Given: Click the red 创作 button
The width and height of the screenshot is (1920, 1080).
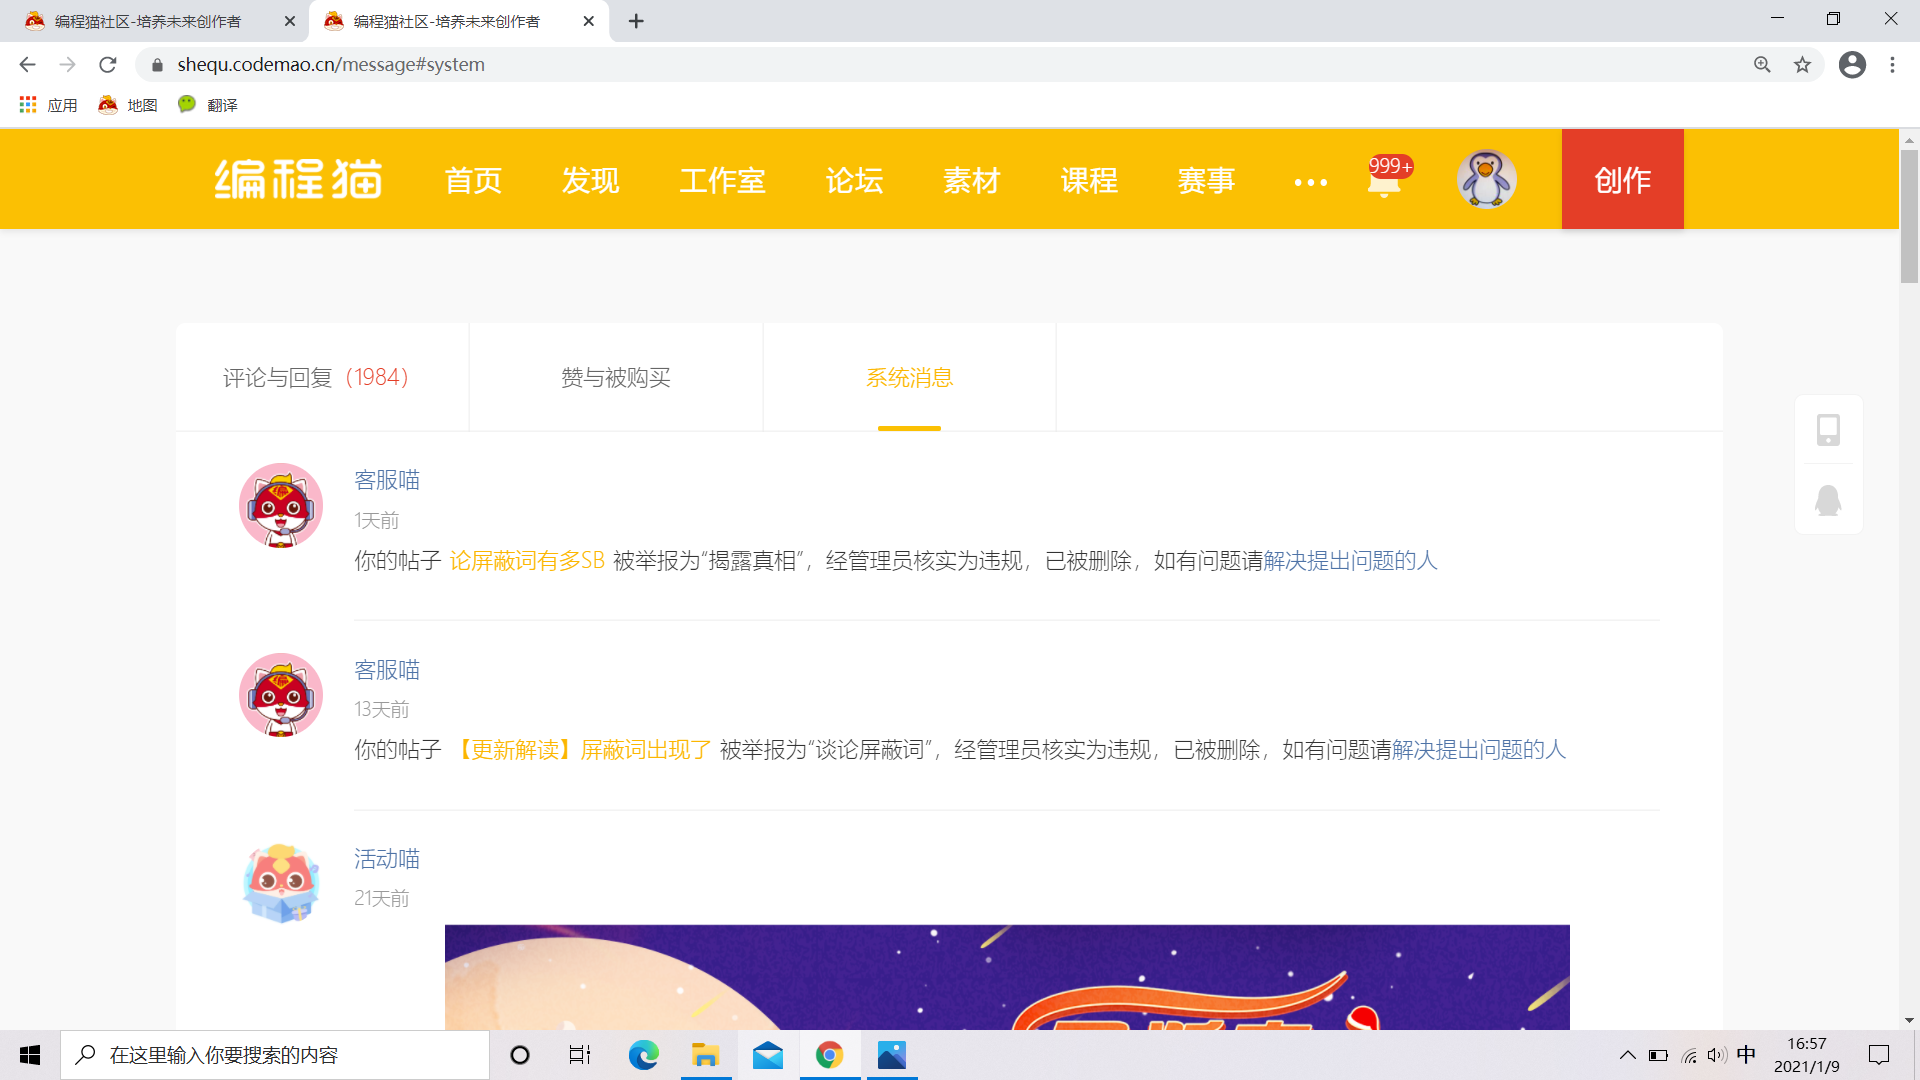Looking at the screenshot, I should (x=1622, y=179).
